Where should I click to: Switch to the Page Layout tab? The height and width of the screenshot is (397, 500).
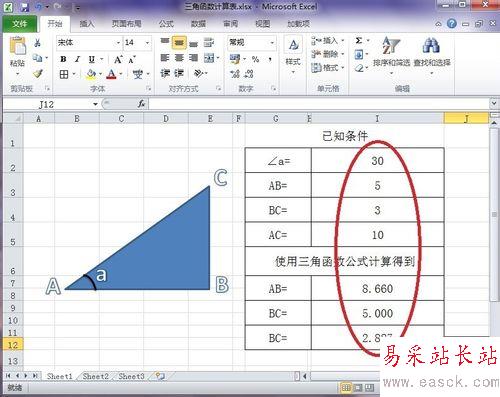[x=126, y=23]
